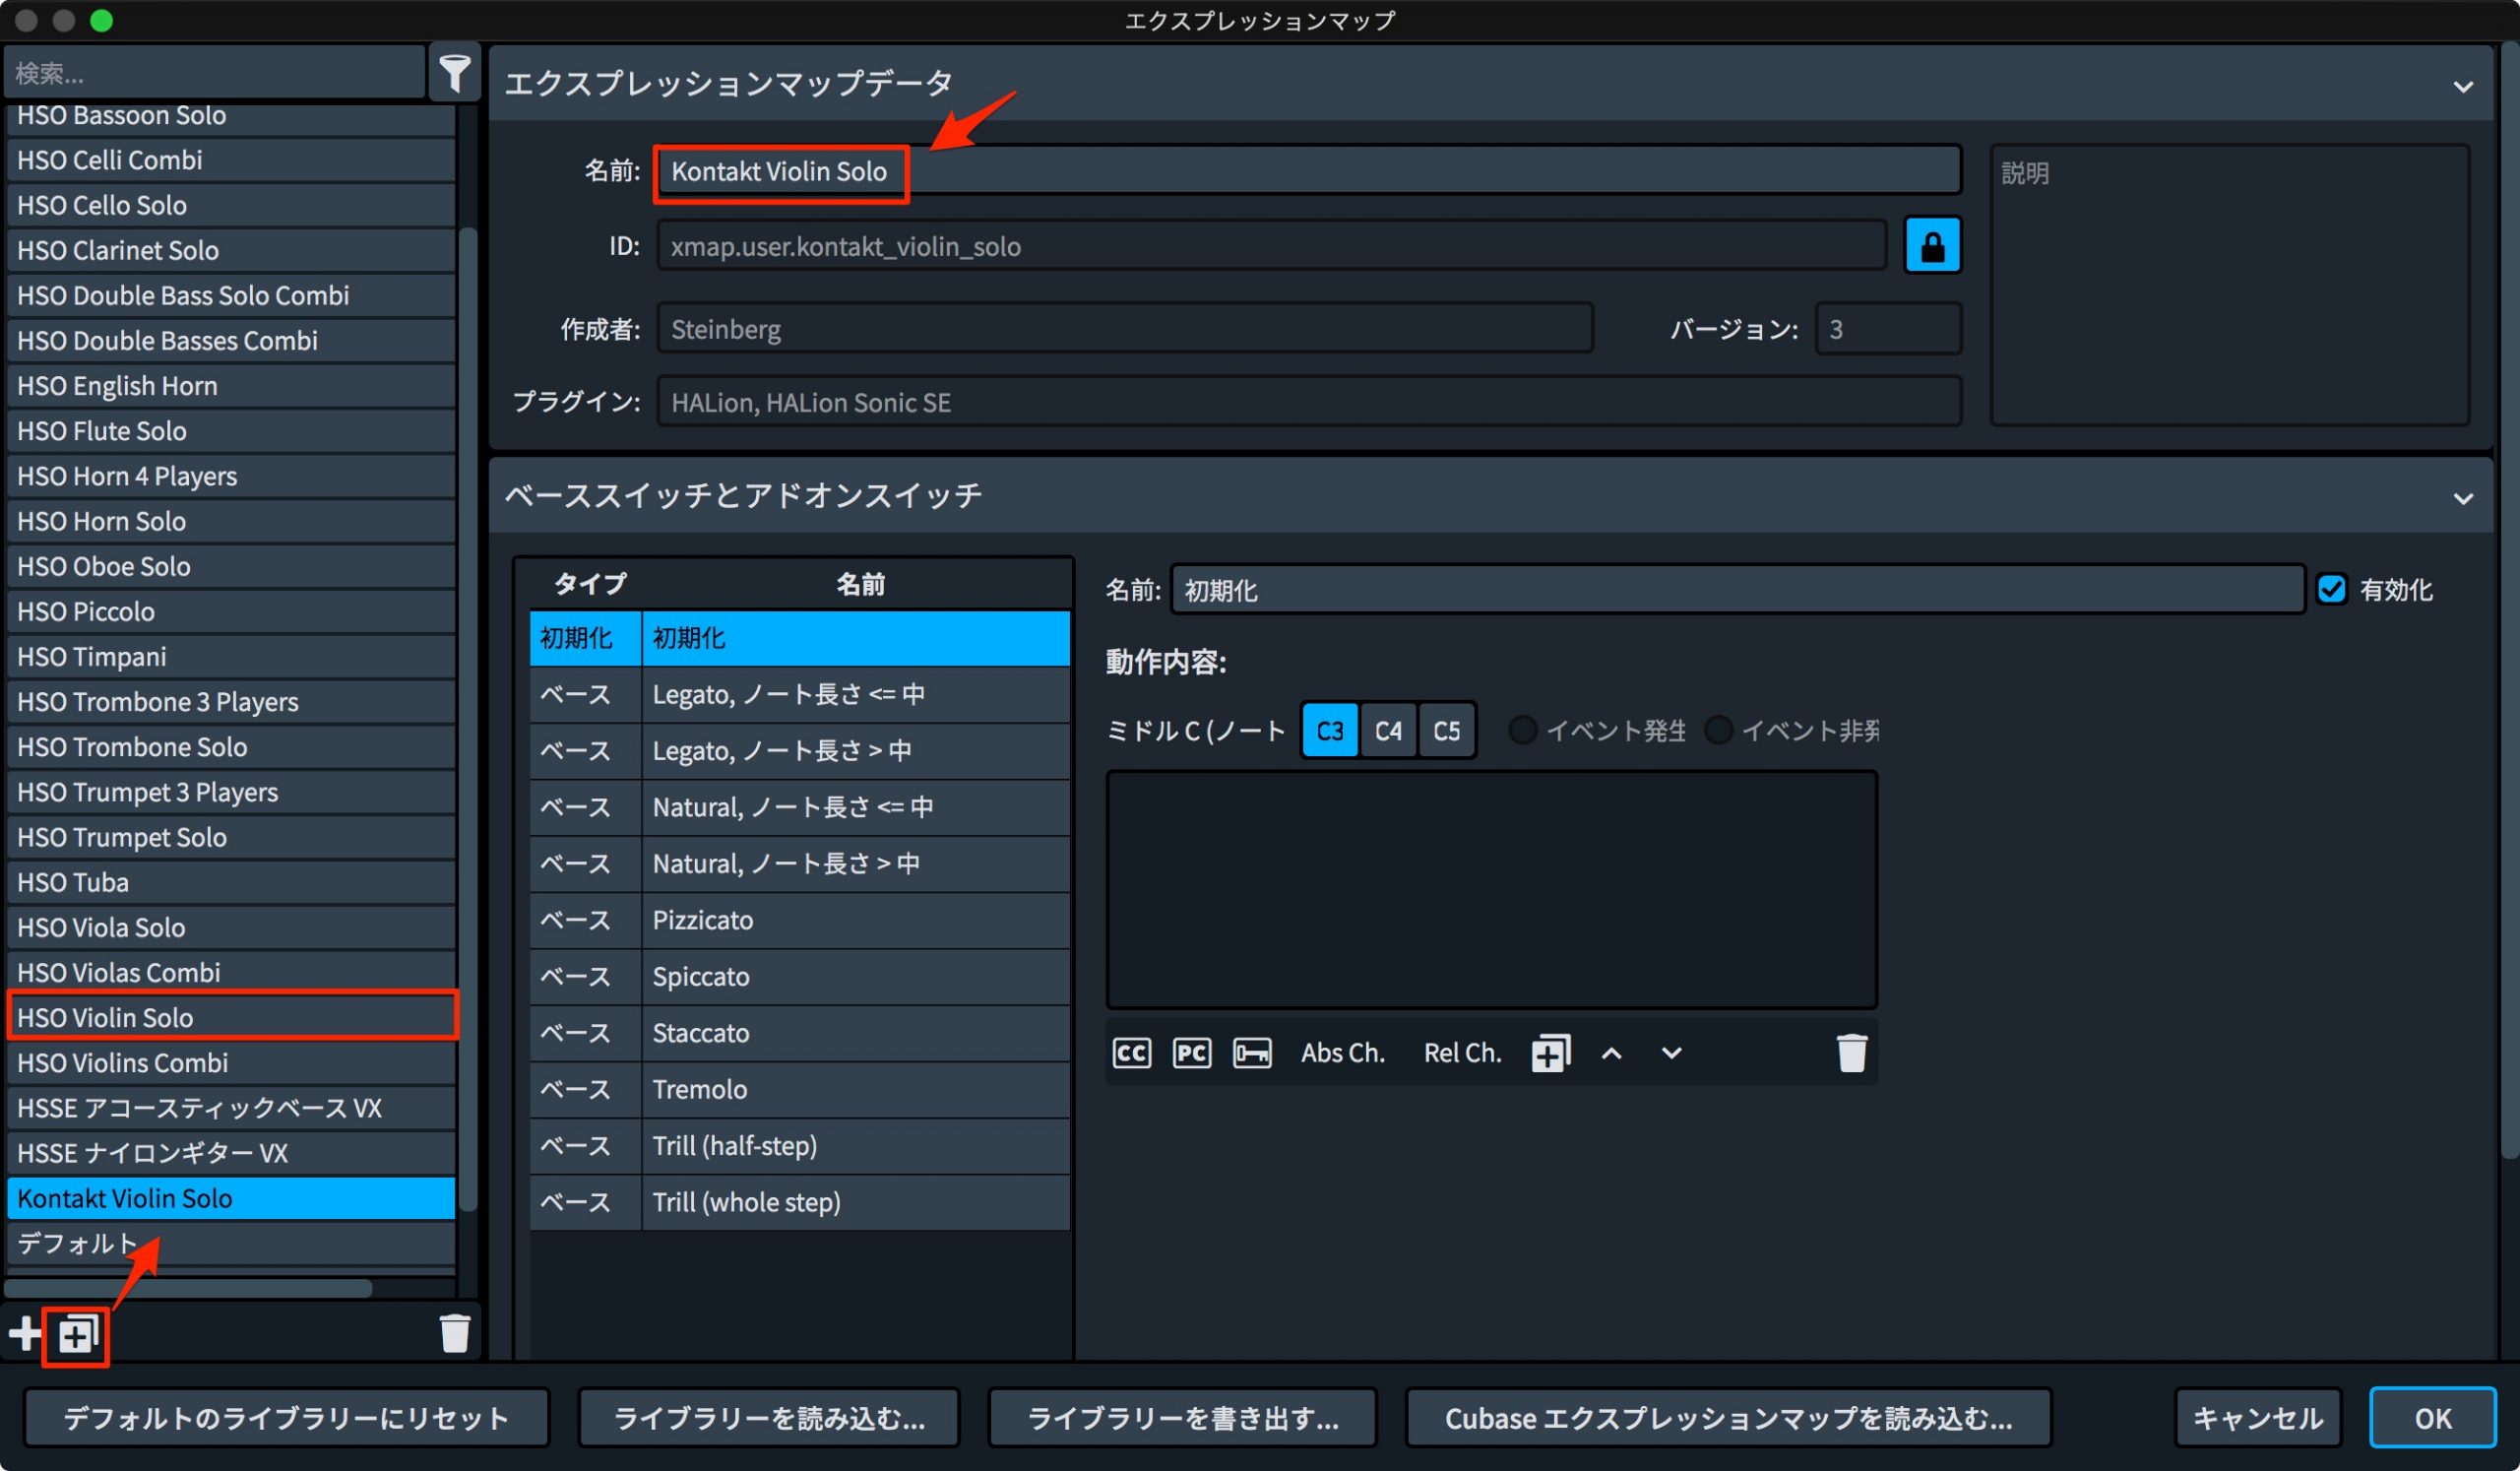
Task: Select the イベント非発生 radio button
Action: click(1717, 731)
